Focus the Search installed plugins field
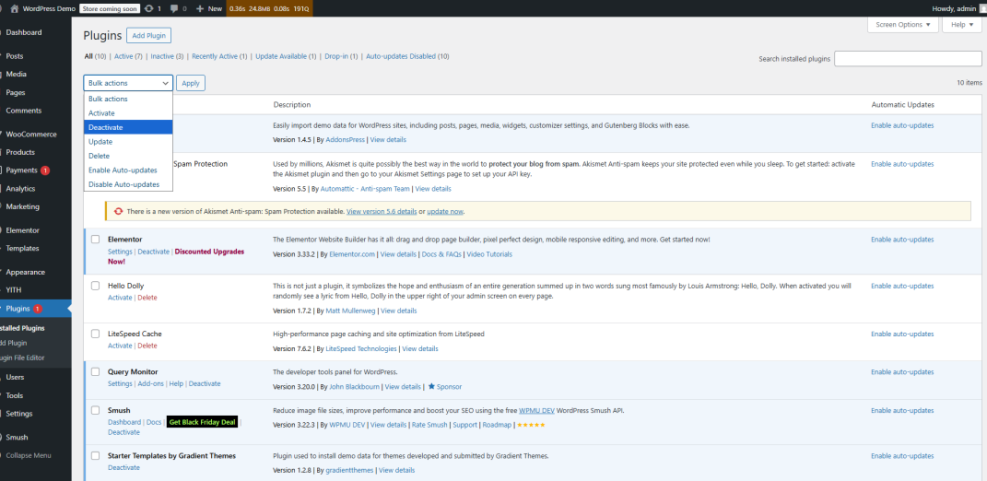The image size is (987, 481). (908, 59)
